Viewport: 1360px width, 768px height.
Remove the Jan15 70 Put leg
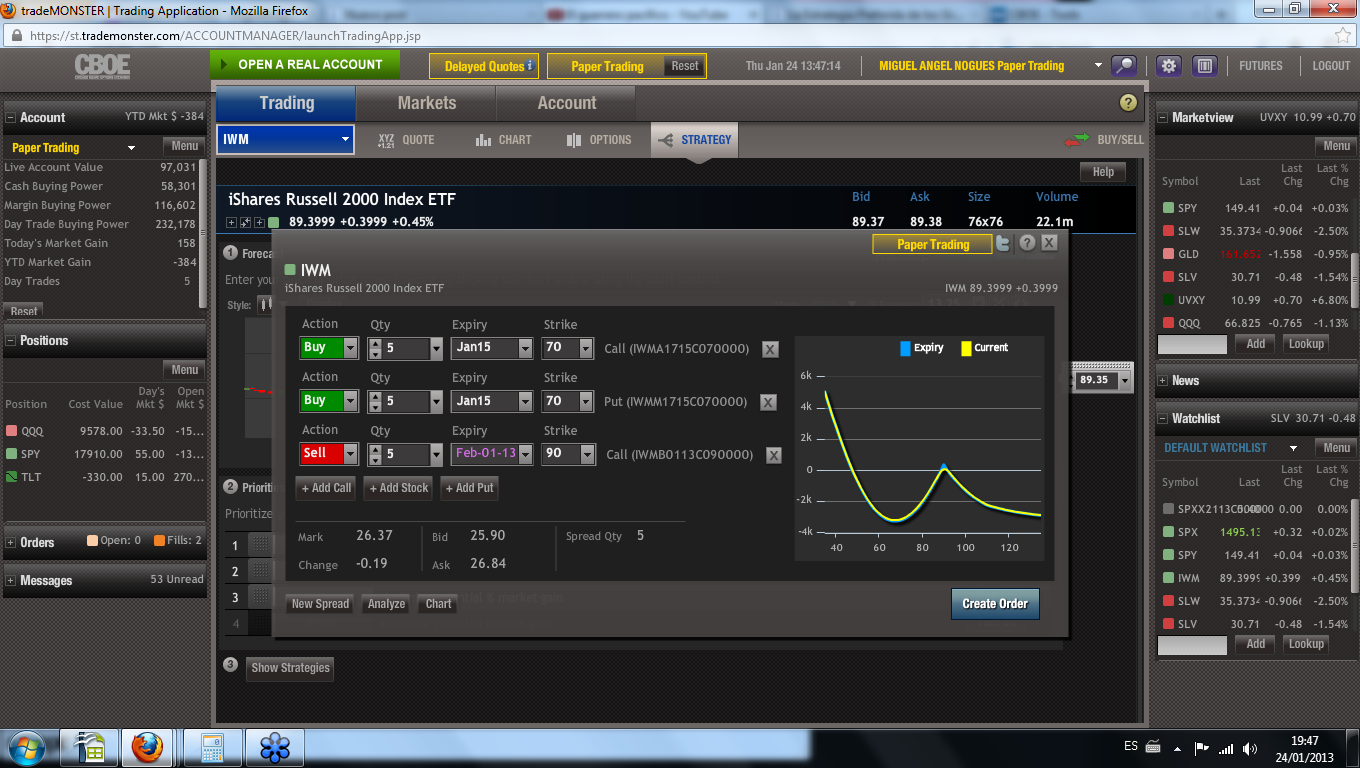click(x=768, y=402)
